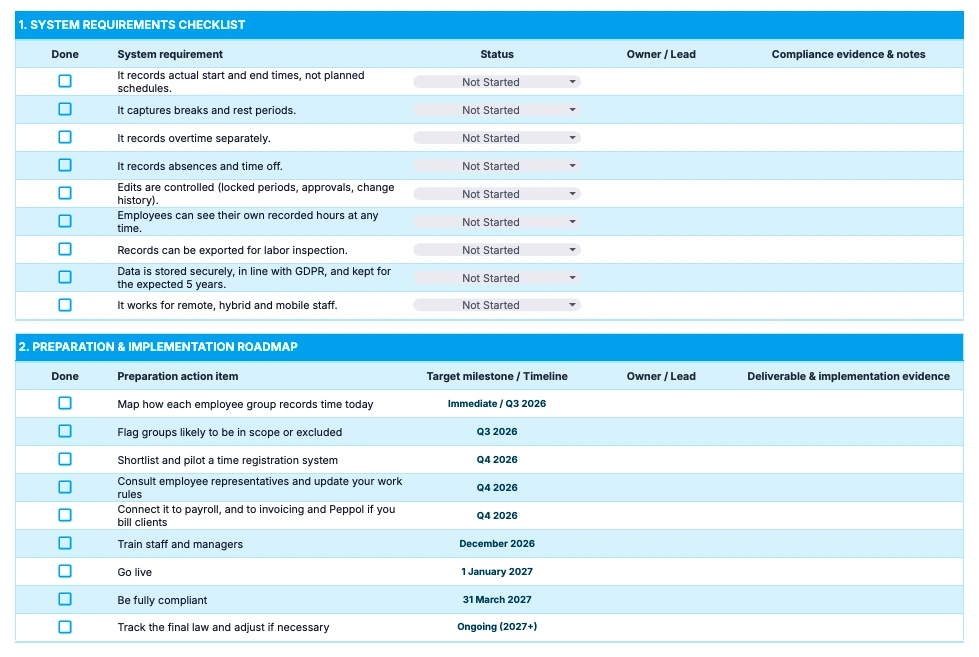Change status for 'records overtime separately'
The width and height of the screenshot is (979, 657).
(x=497, y=138)
